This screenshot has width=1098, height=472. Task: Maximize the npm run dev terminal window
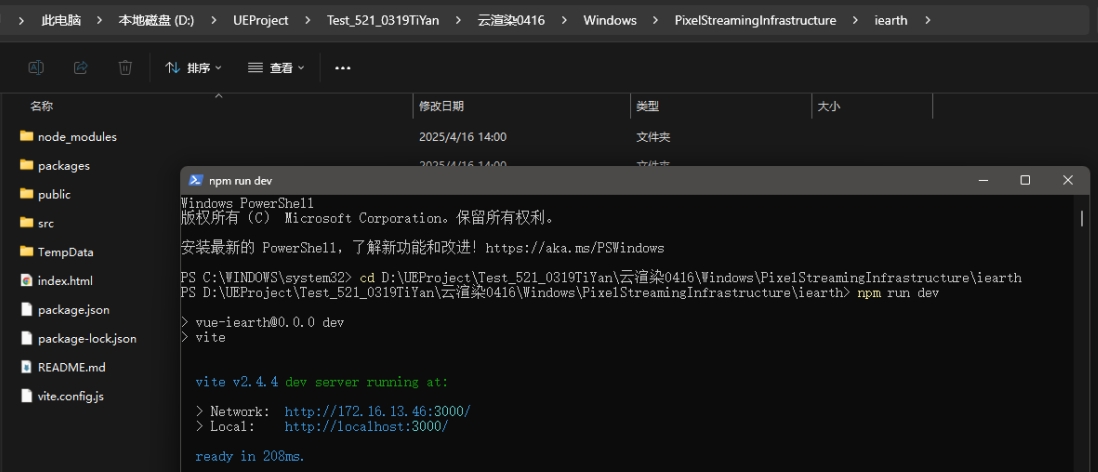coord(1025,181)
